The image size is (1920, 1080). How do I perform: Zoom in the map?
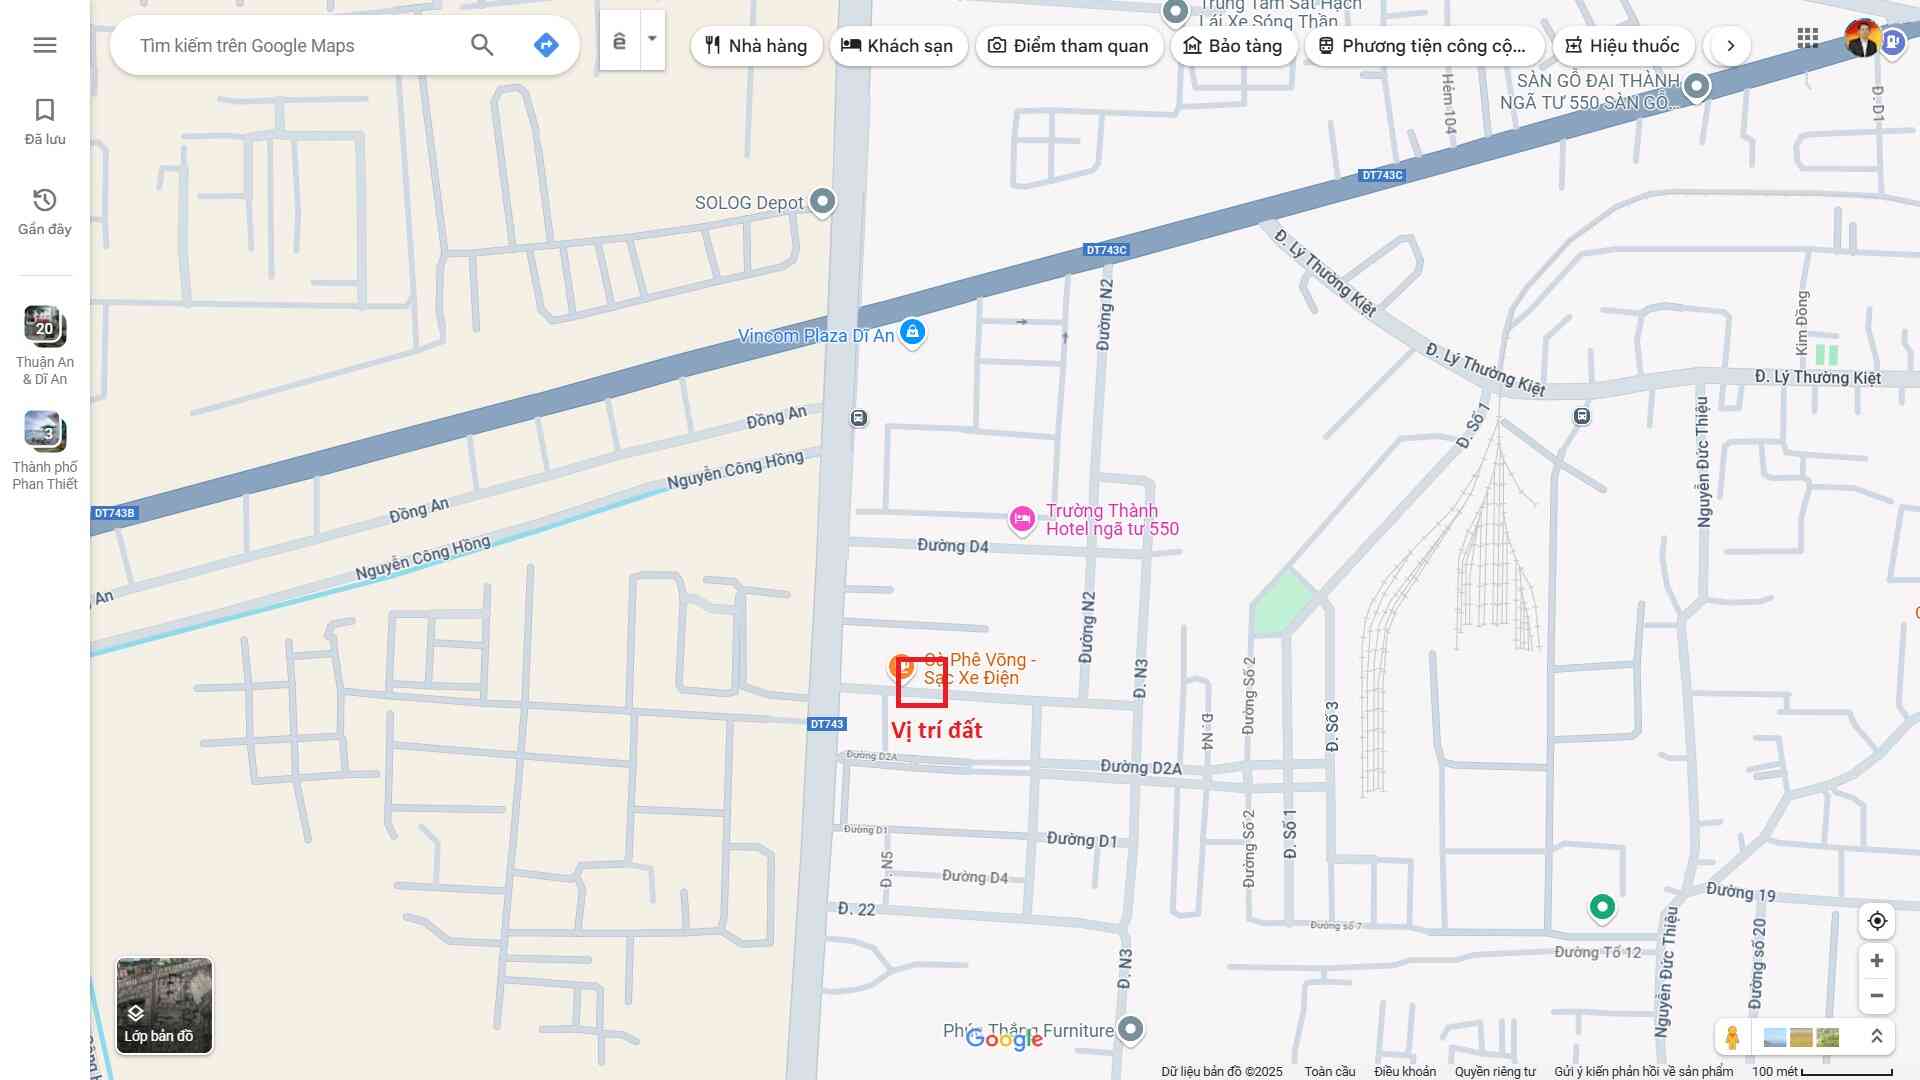[x=1877, y=961]
